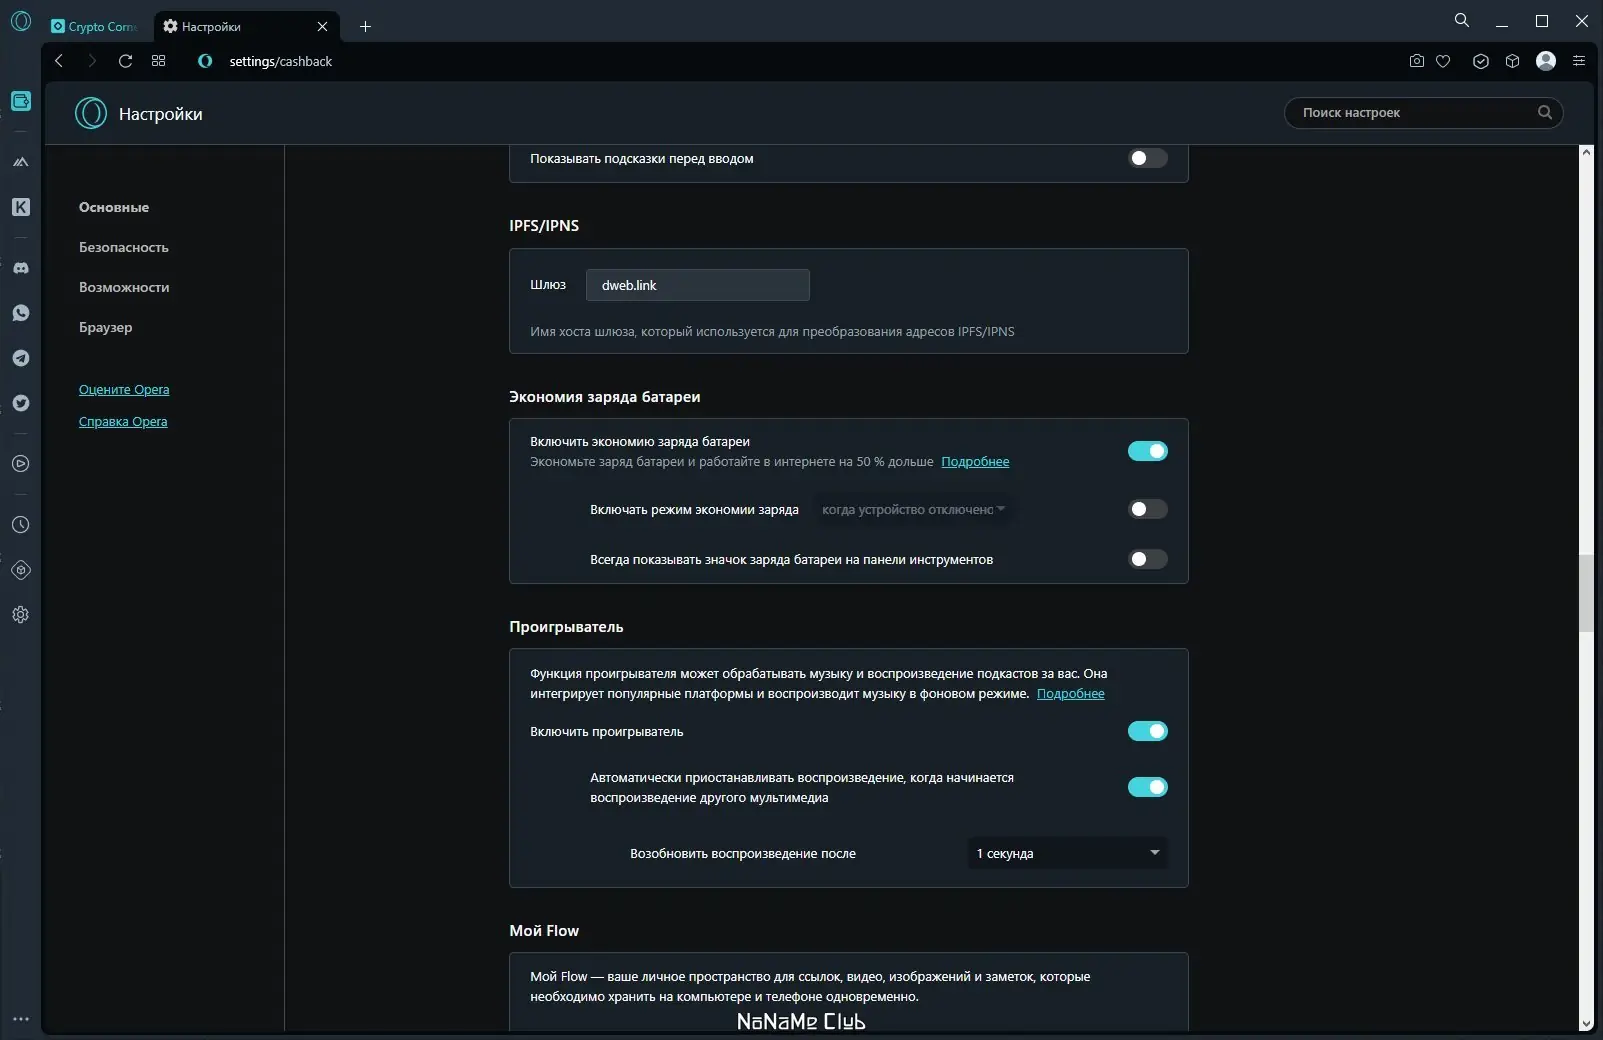Open WhatsApp in the sidebar
Image resolution: width=1603 pixels, height=1040 pixels.
pos(21,313)
